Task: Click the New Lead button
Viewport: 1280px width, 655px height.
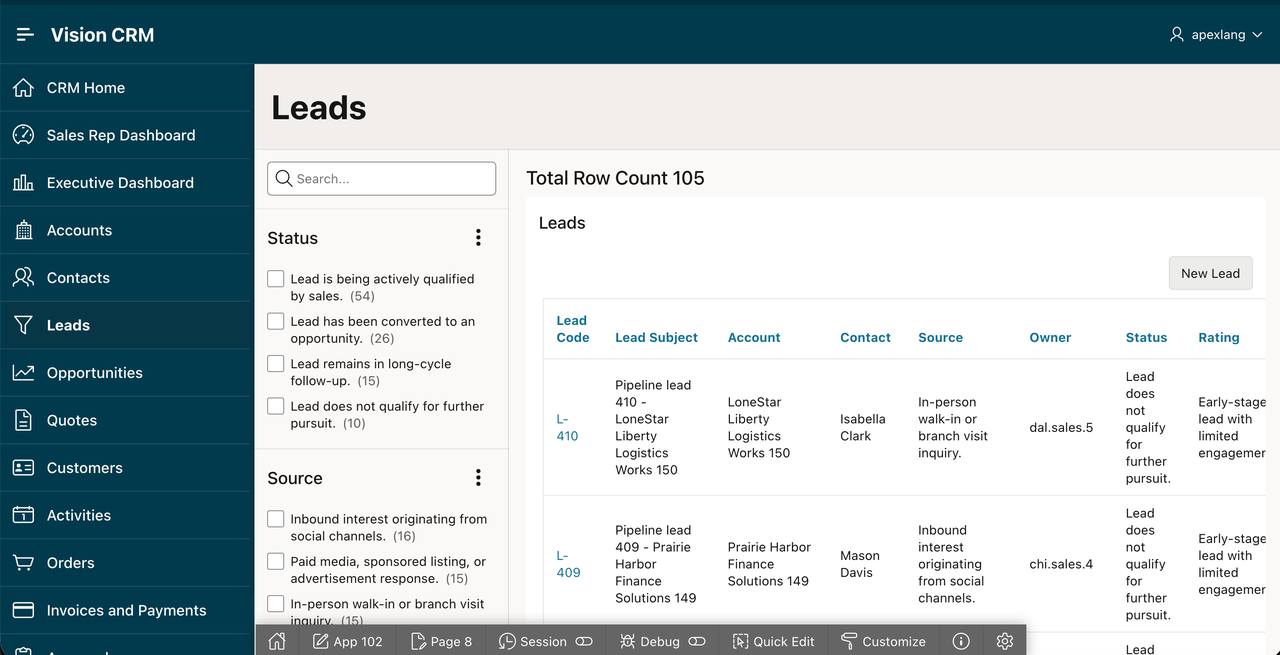Action: pos(1210,273)
